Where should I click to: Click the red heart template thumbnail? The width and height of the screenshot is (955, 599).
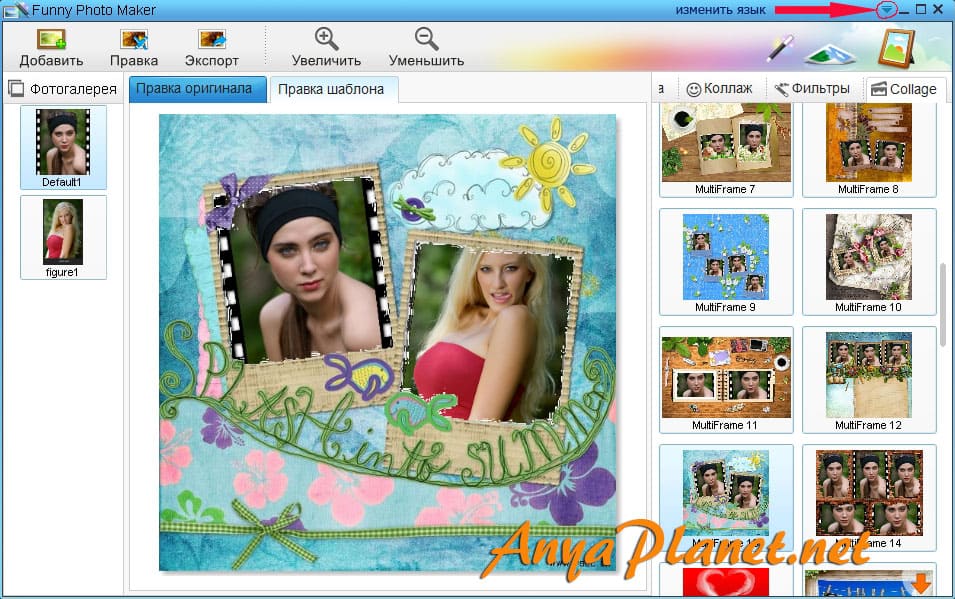[x=726, y=581]
